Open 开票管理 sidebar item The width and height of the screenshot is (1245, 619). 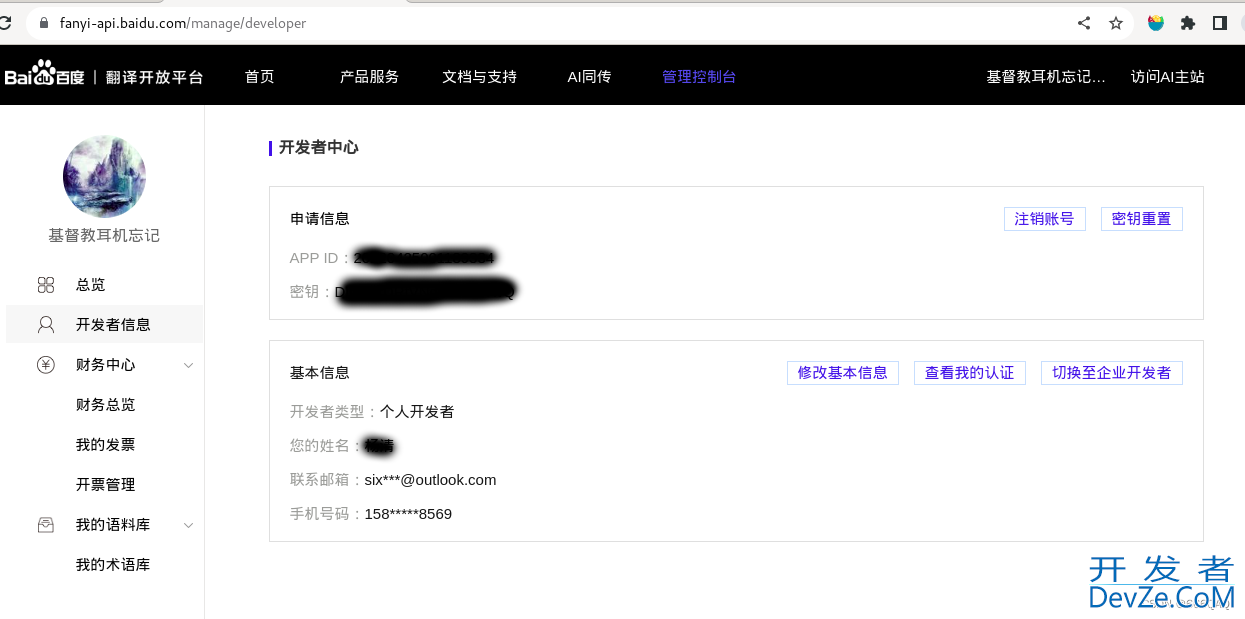tap(104, 485)
